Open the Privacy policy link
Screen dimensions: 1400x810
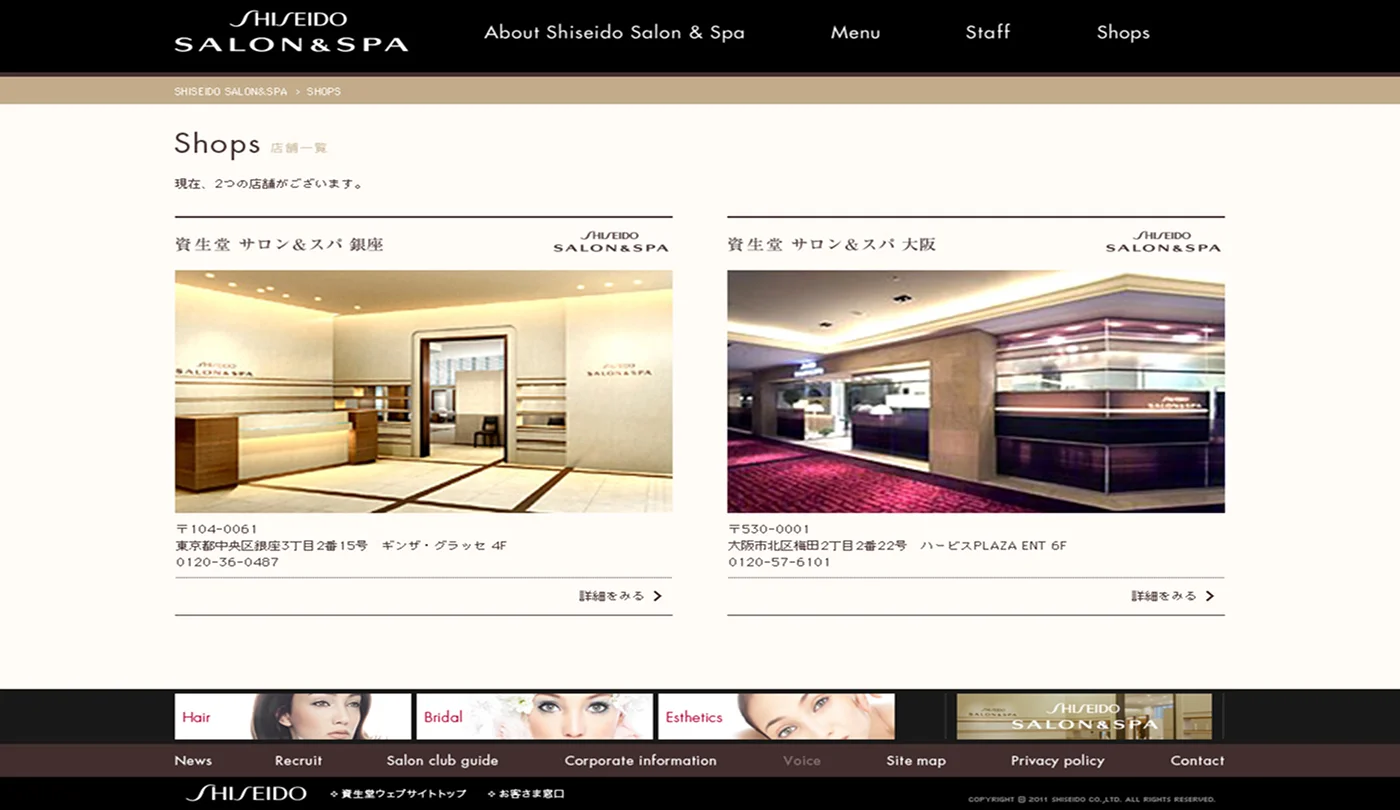pos(1057,760)
